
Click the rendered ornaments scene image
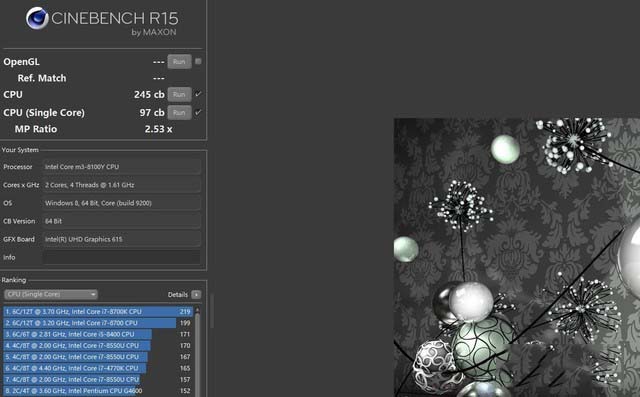pyautogui.click(x=517, y=257)
